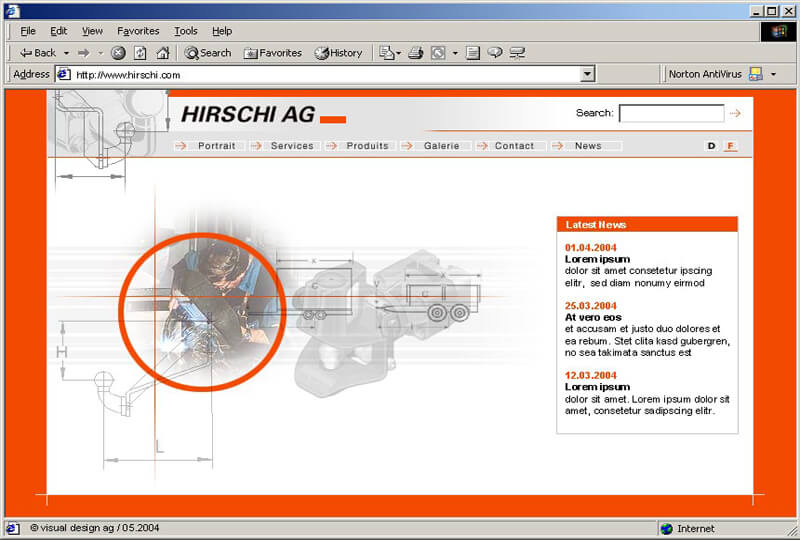Viewport: 800px width, 540px height.
Task: Open the History toolbar button
Action: [339, 53]
